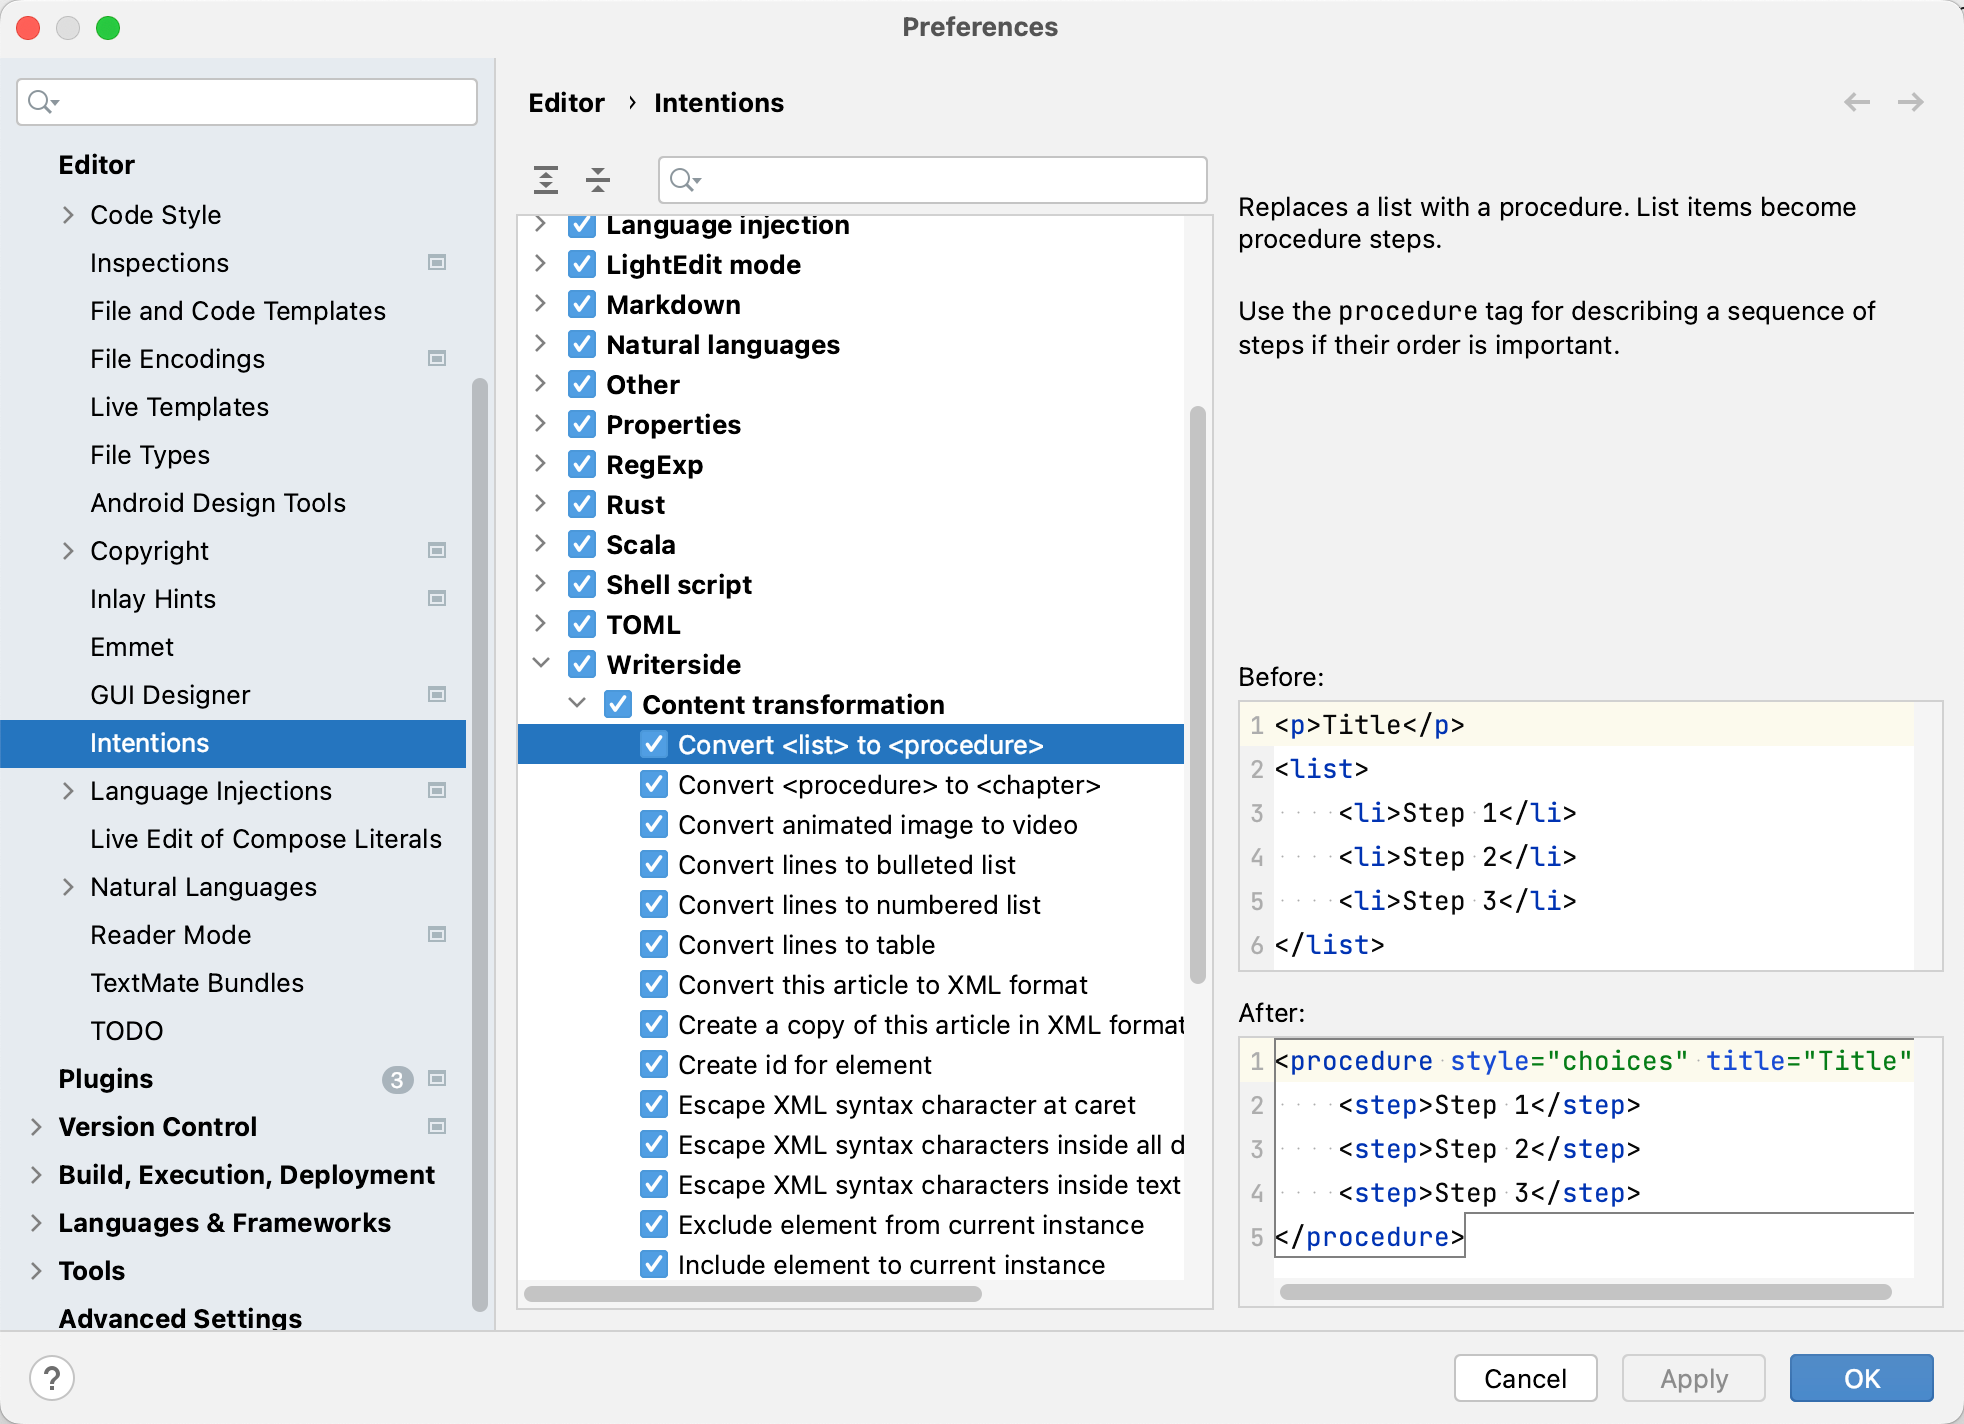Disable the Create id for element intention
Viewport: 1964px width, 1424px height.
coord(654,1064)
